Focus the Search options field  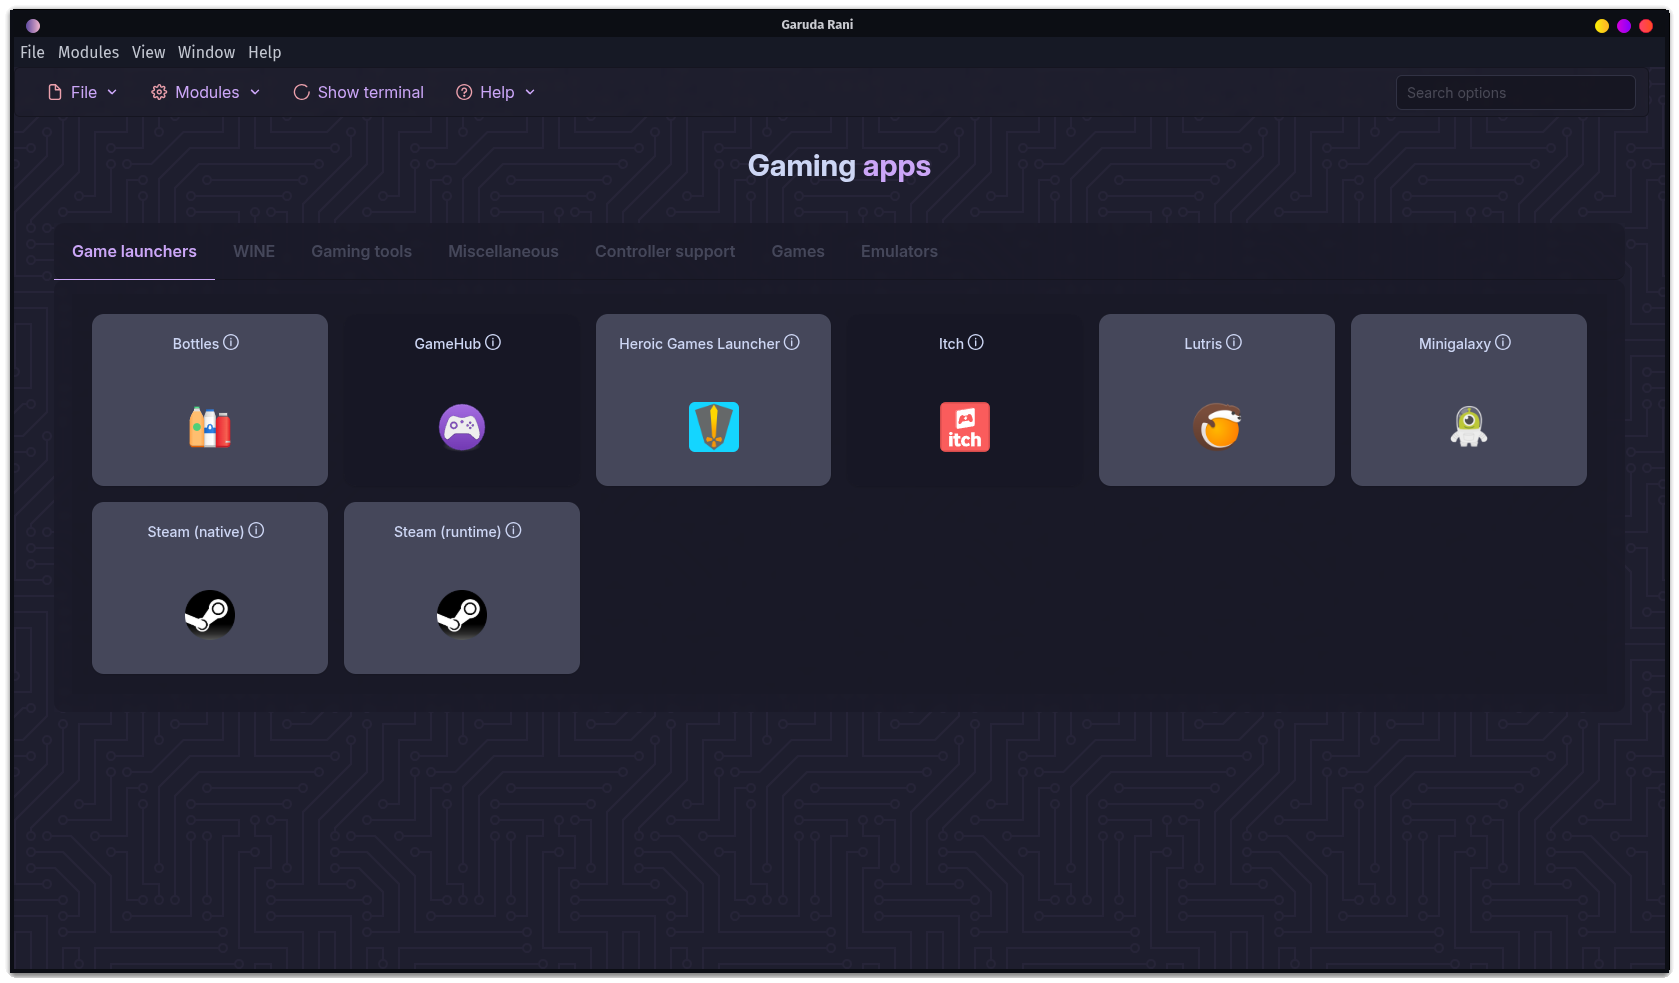click(1515, 93)
